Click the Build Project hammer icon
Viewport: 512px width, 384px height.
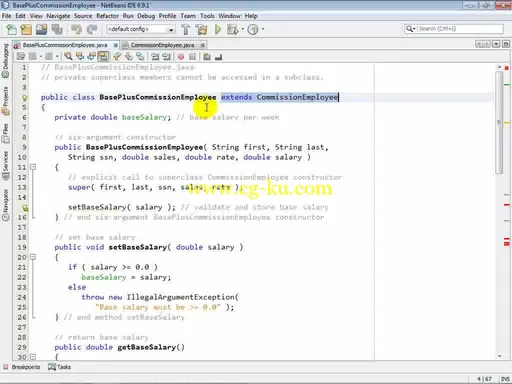pos(186,30)
